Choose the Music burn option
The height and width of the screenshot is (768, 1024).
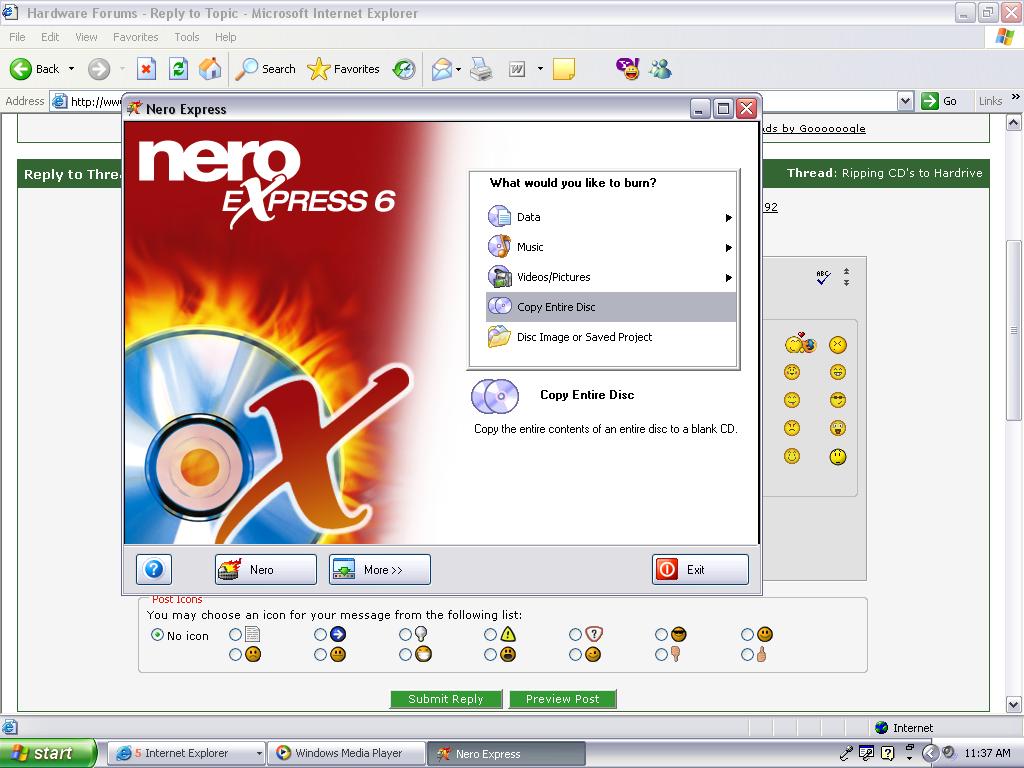tap(611, 247)
